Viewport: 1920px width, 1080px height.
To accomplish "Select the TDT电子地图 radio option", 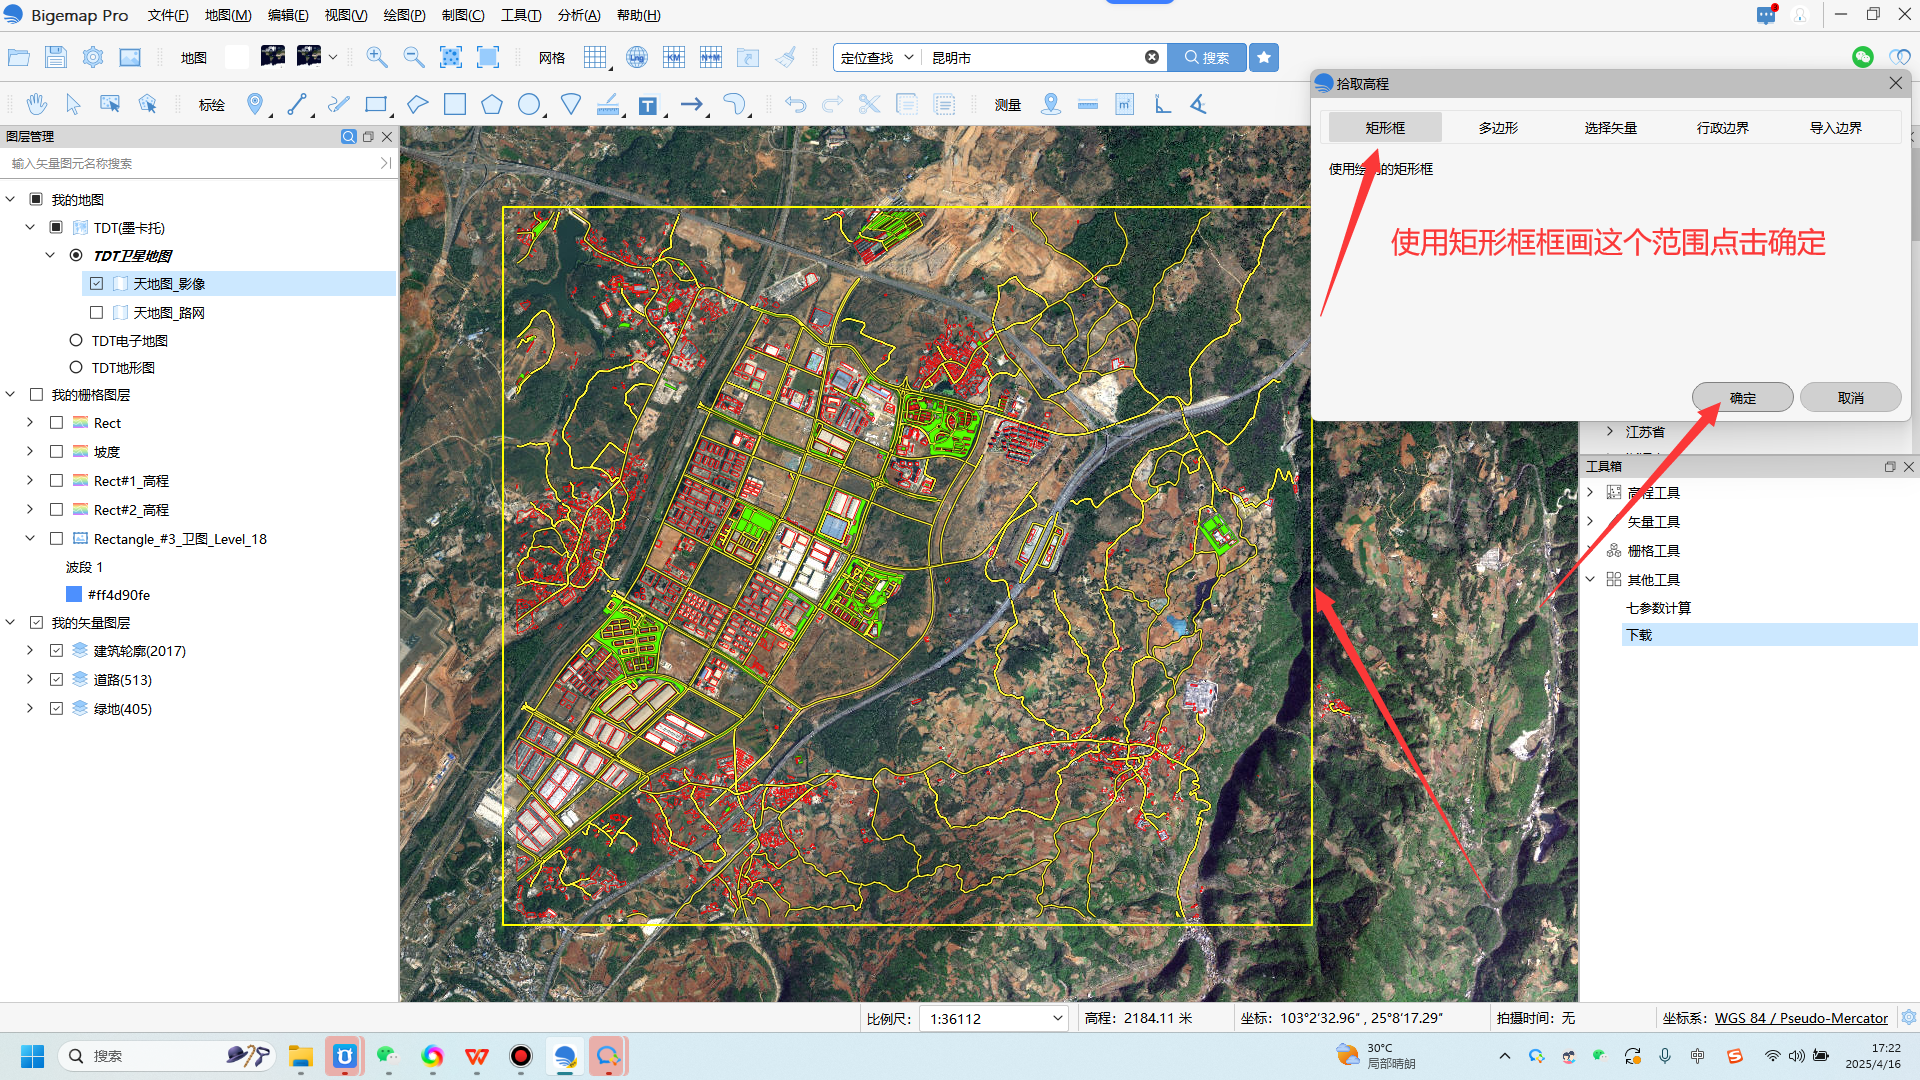I will (76, 341).
